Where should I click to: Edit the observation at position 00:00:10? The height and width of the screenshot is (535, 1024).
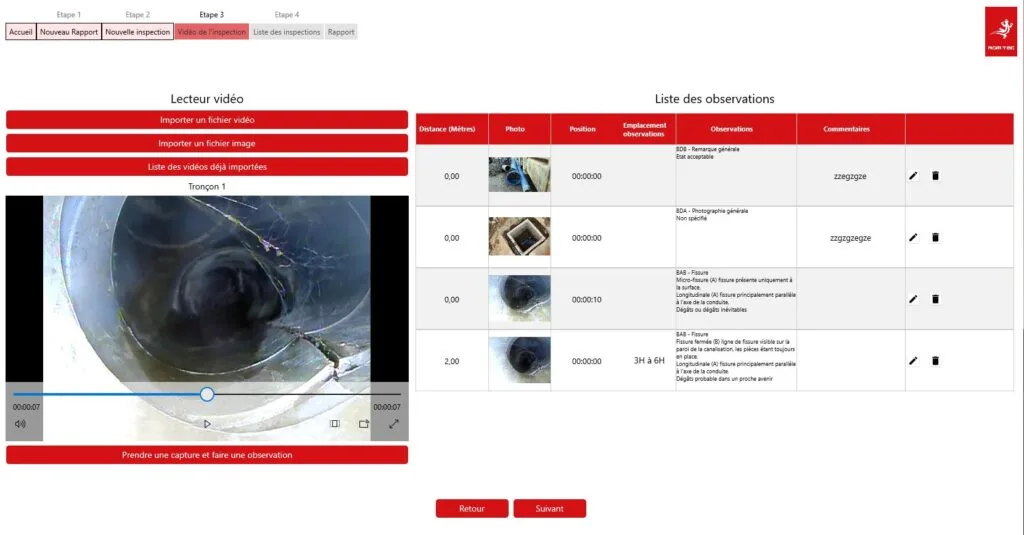pos(913,299)
